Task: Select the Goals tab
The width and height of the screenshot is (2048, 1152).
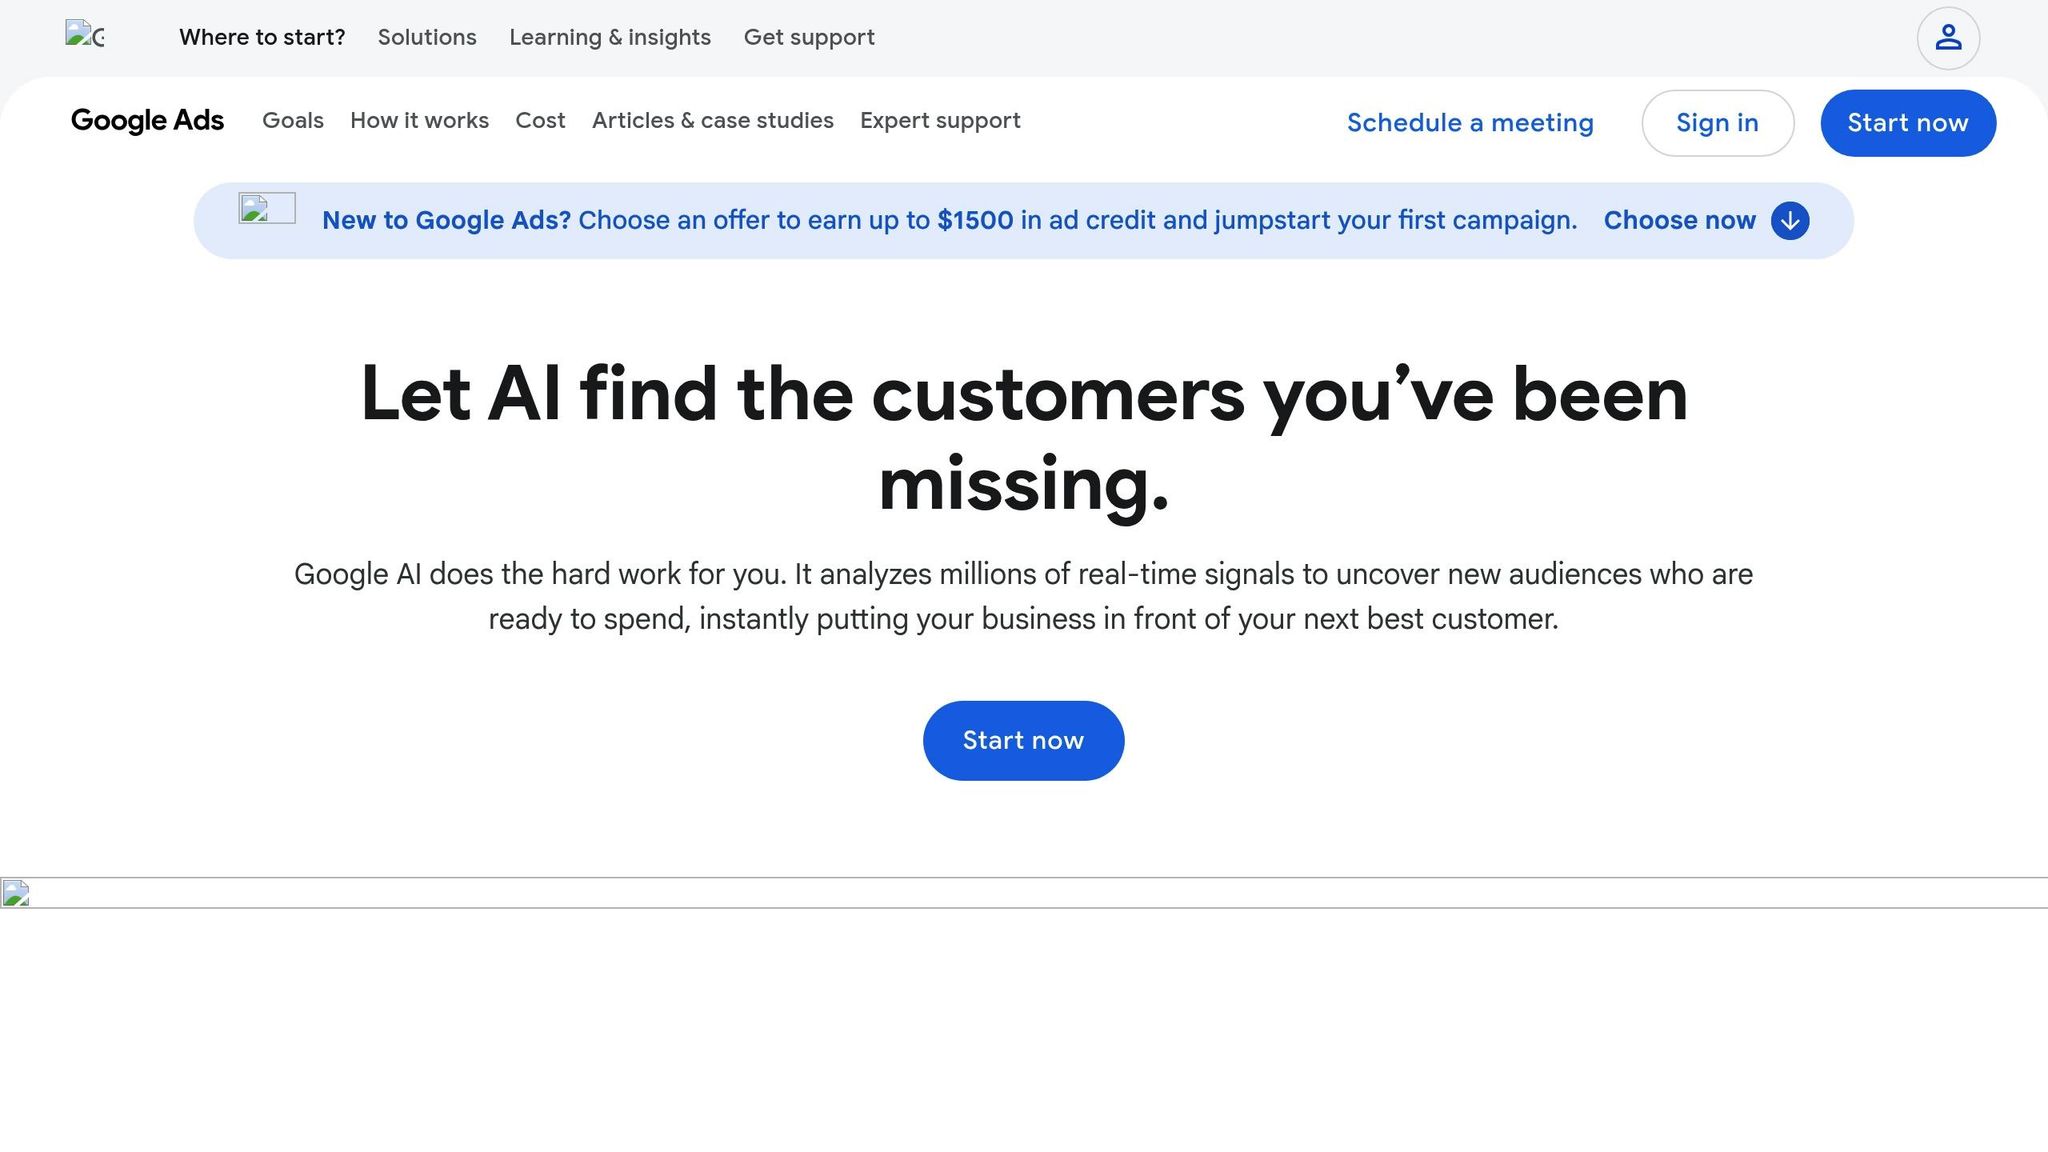Action: point(292,121)
